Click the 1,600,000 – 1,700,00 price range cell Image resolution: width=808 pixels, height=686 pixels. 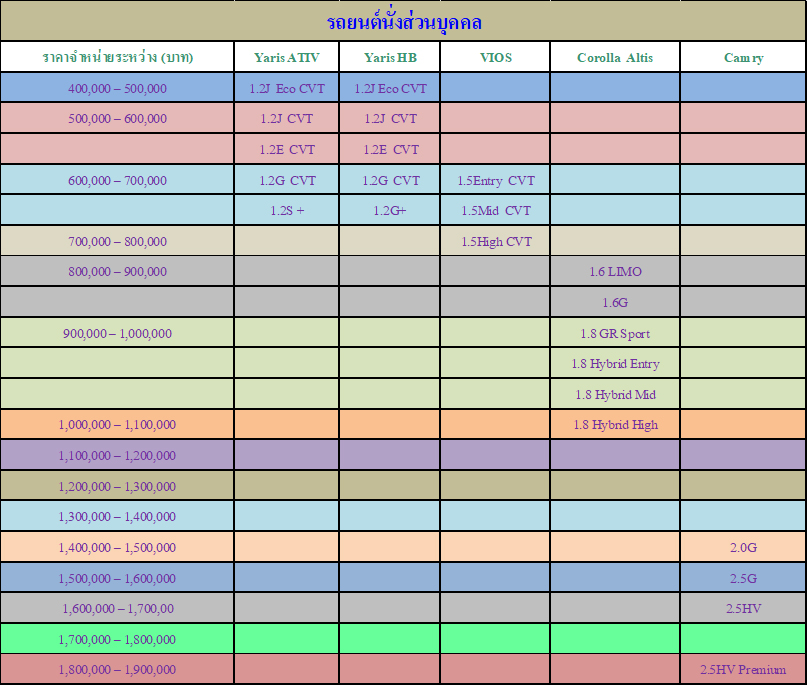(x=117, y=608)
